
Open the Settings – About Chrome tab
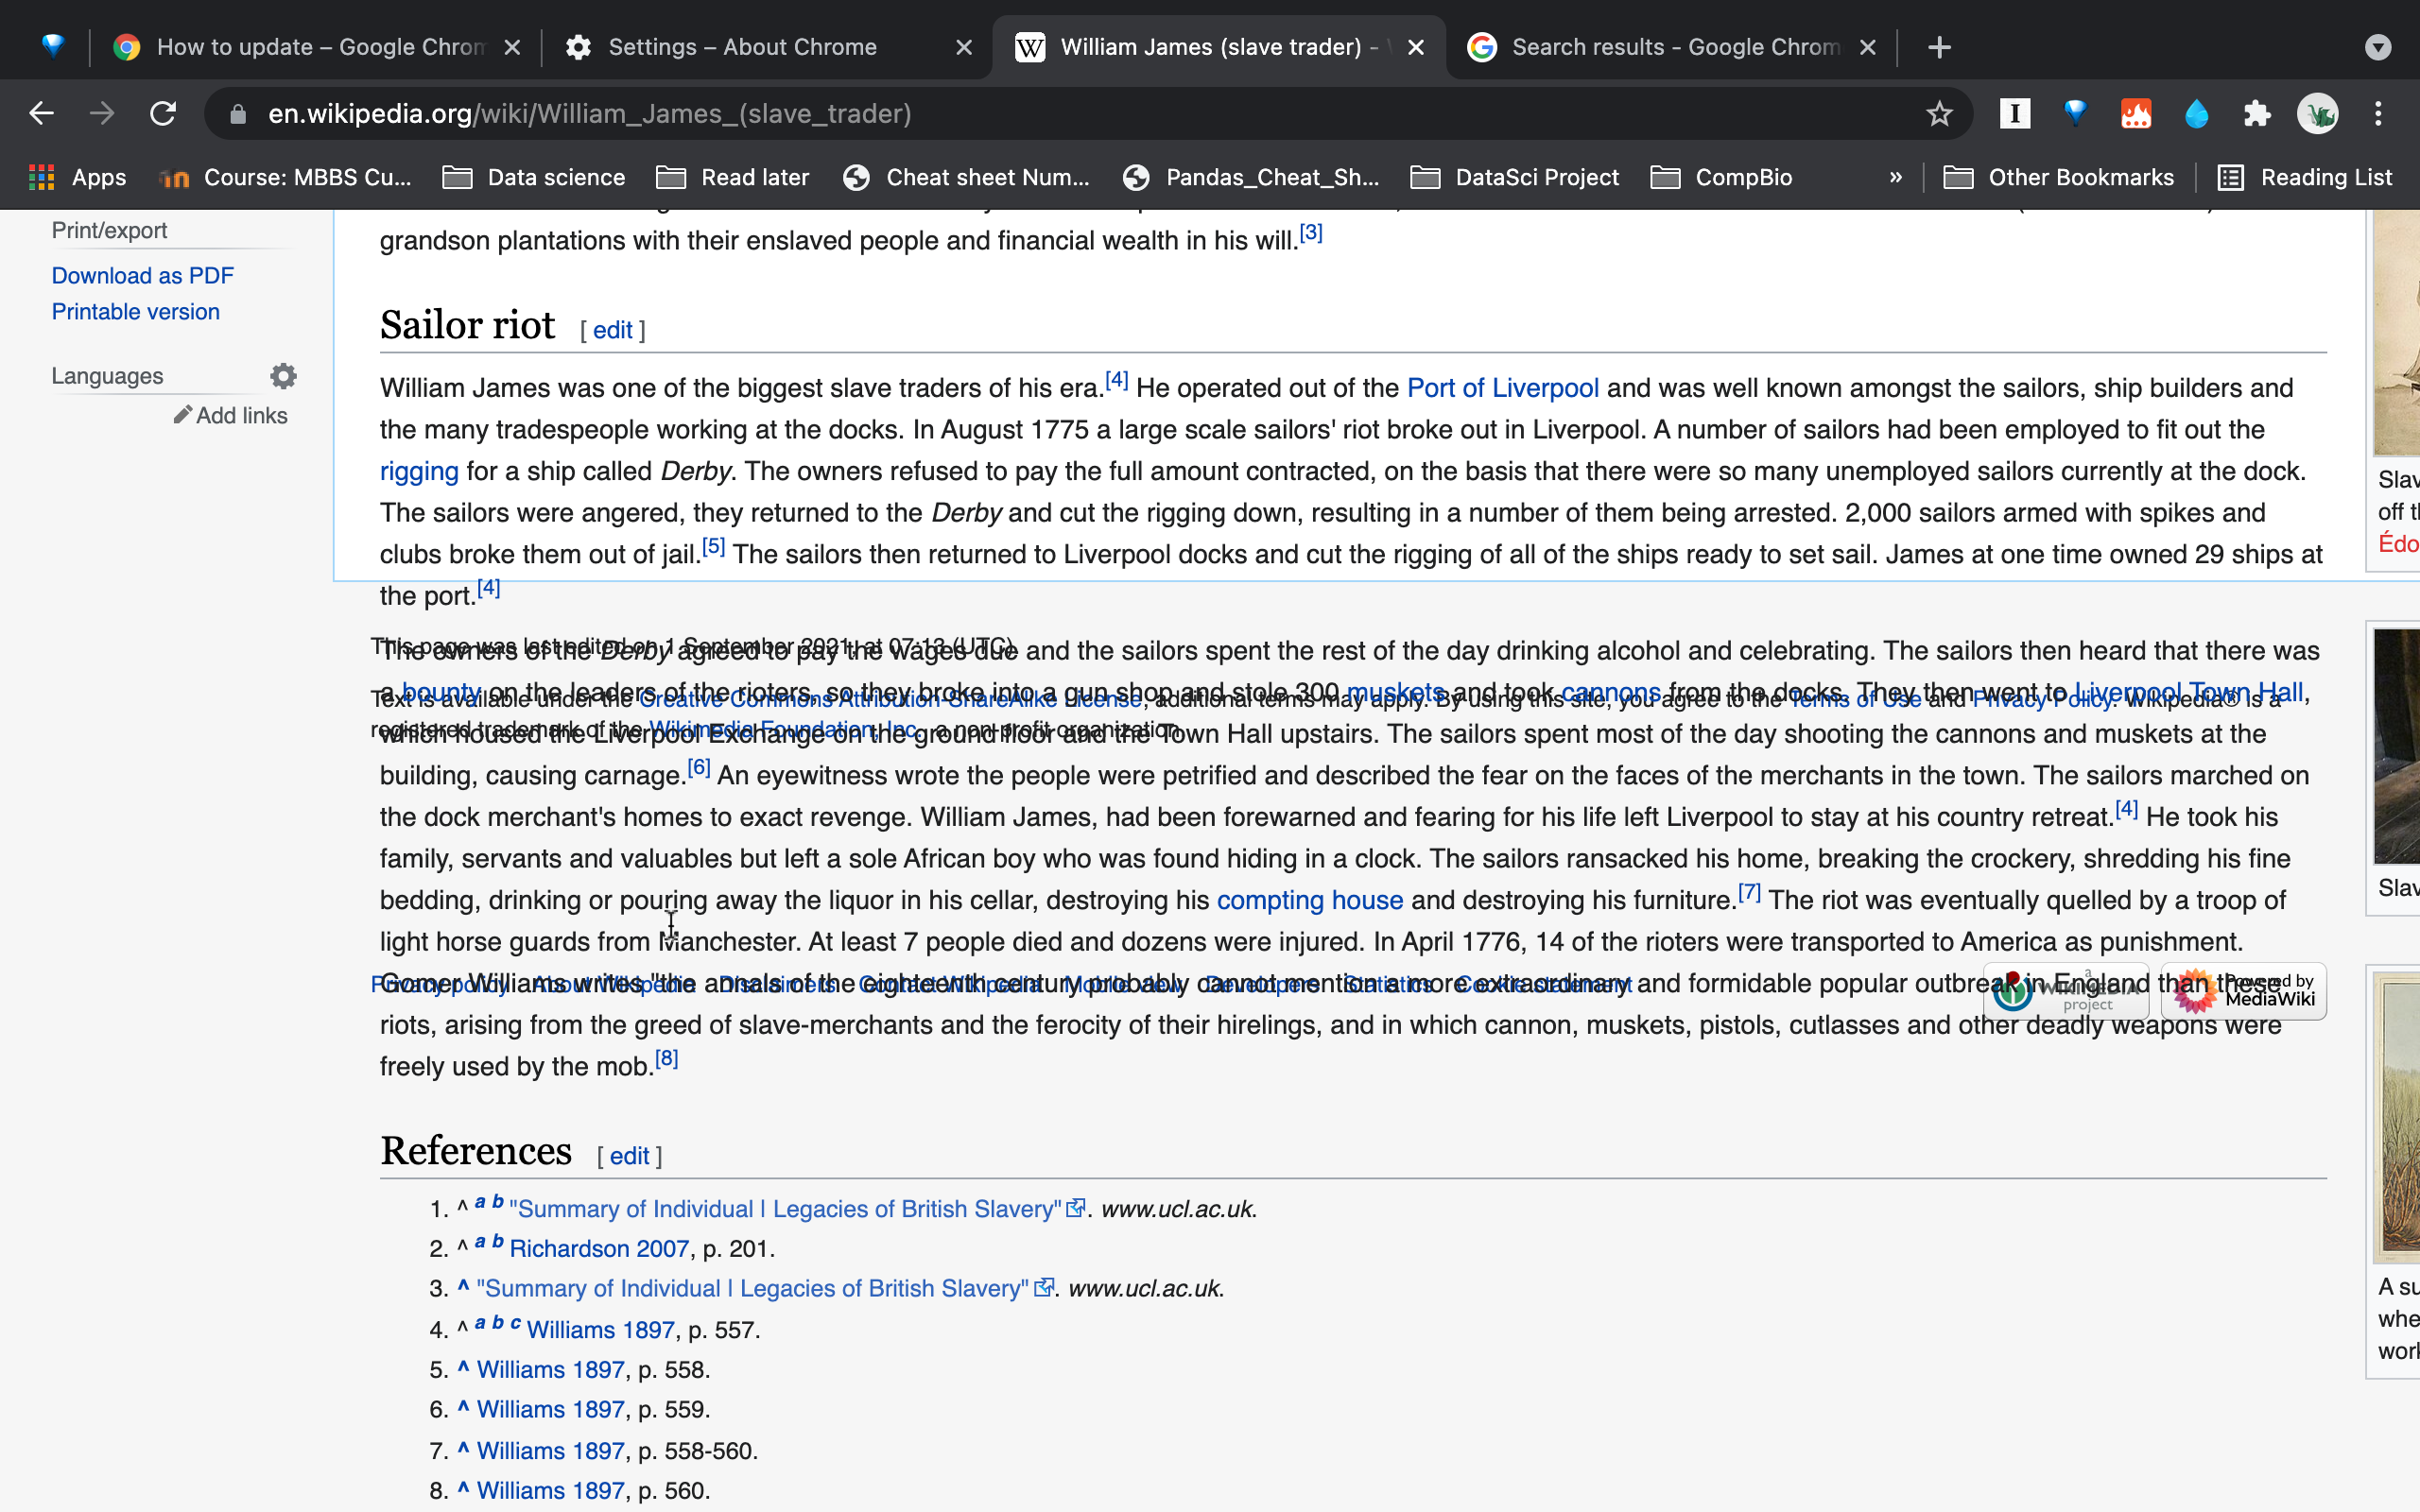[x=737, y=47]
